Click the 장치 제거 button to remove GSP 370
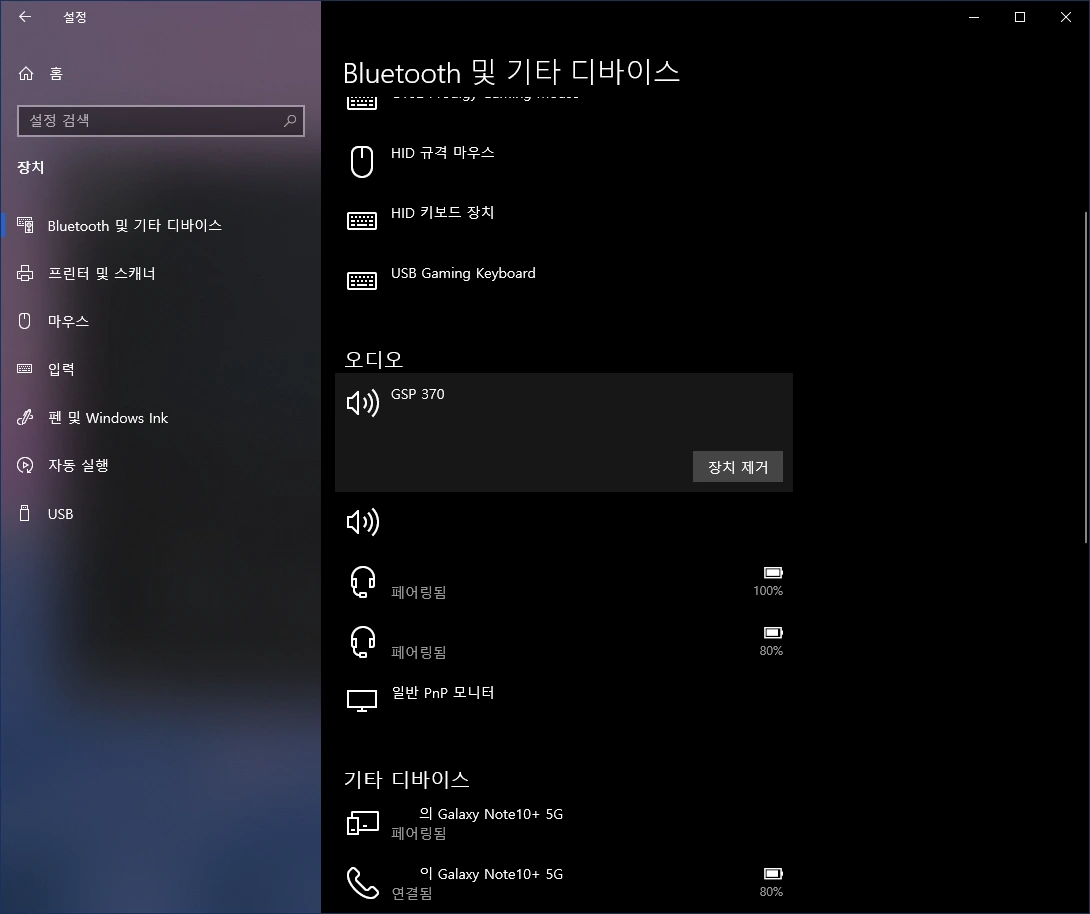Image resolution: width=1090 pixels, height=914 pixels. click(x=737, y=466)
